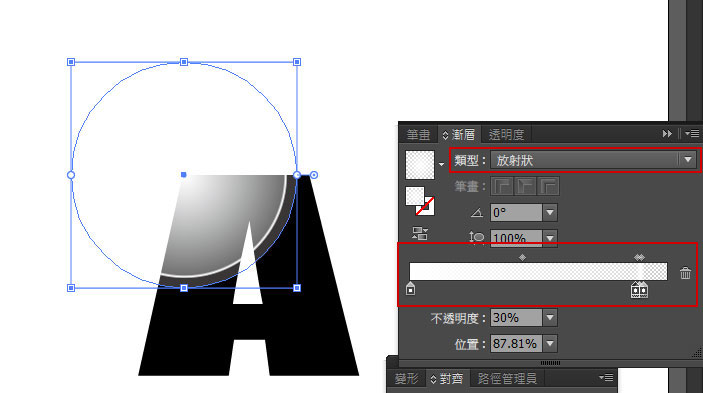
Task: Select the fill swatch in gradient panel
Action: pos(415,196)
